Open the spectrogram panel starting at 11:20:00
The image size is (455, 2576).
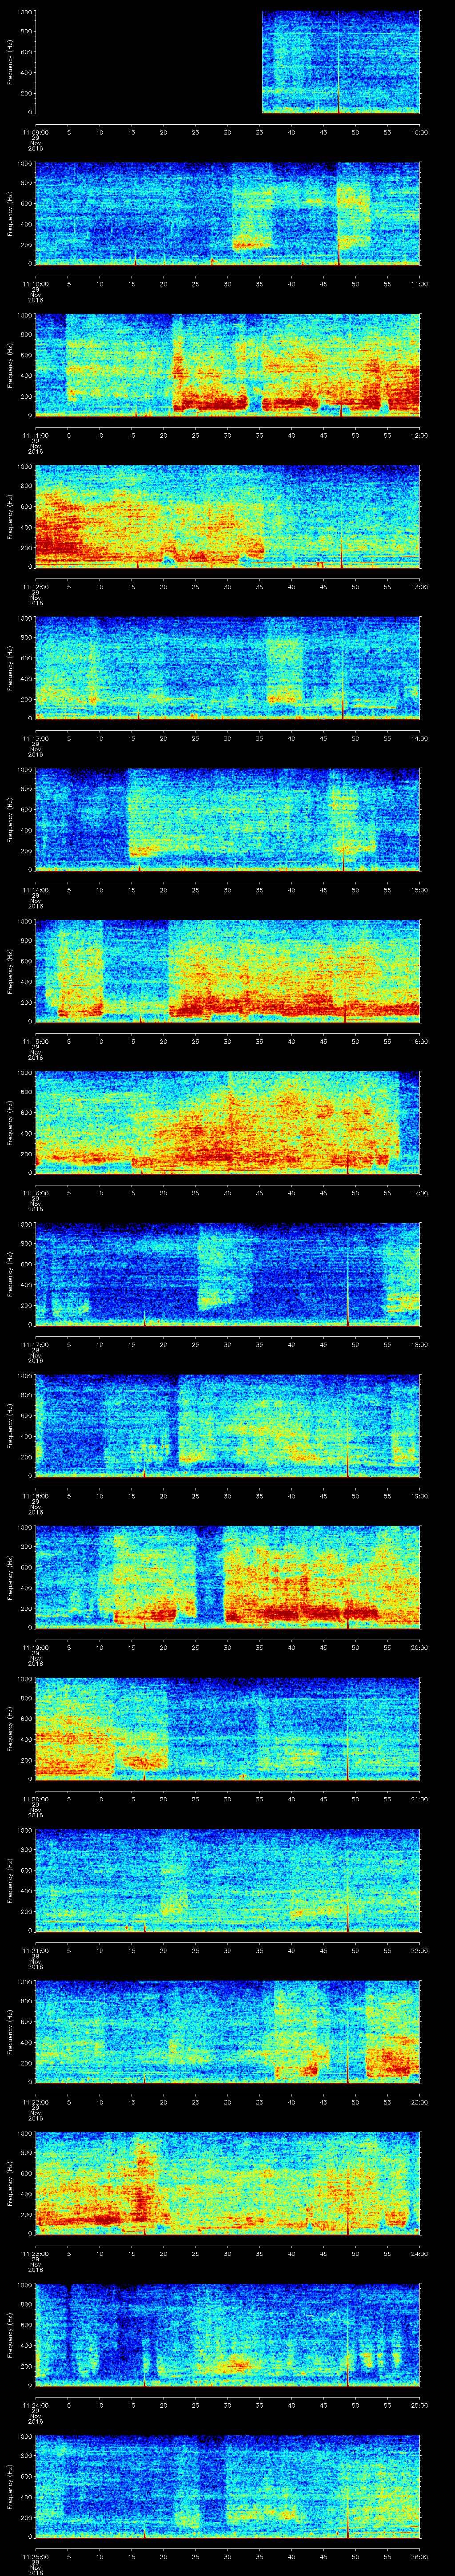[x=228, y=1729]
